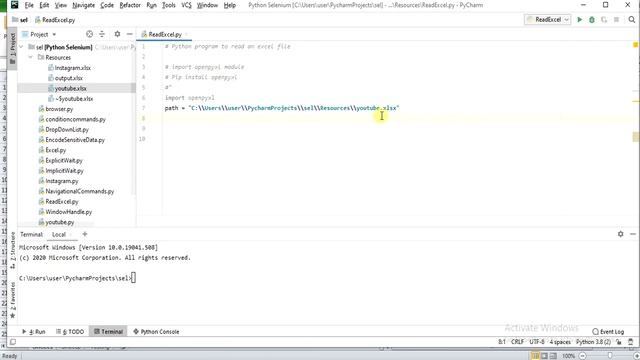Toggle the Terminal tool window button

(x=108, y=331)
